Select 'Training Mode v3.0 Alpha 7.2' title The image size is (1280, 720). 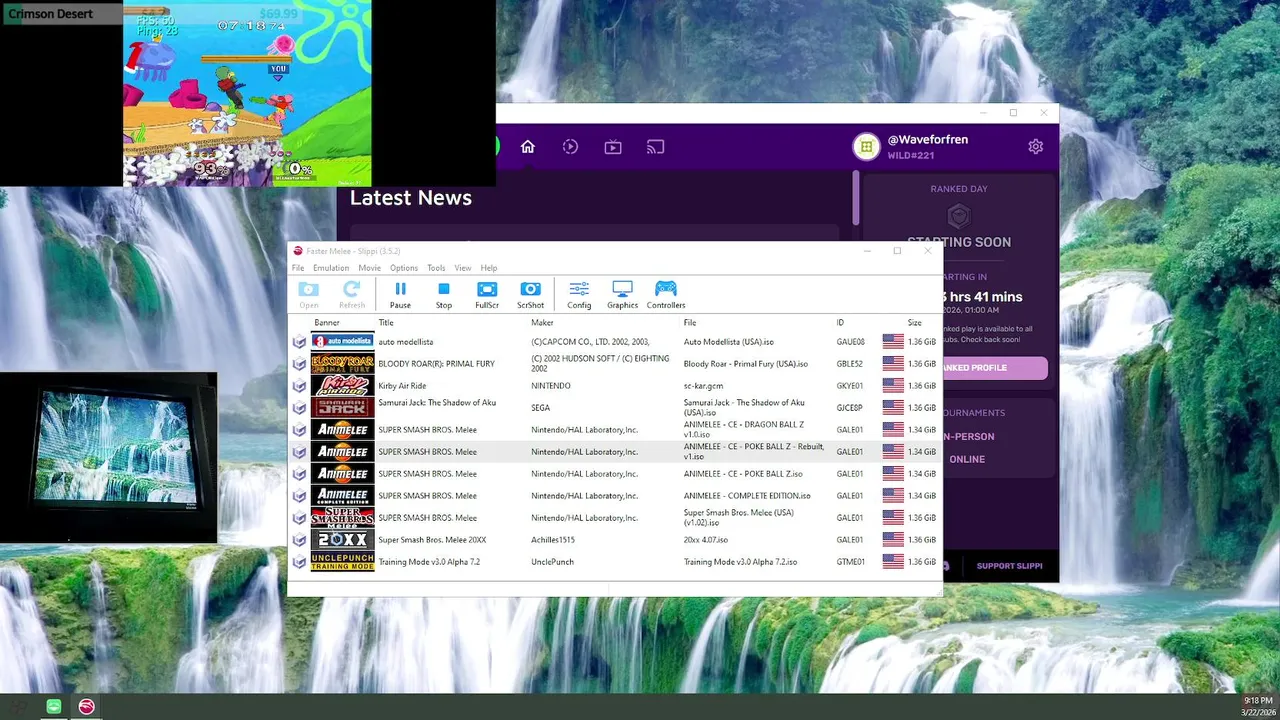pyautogui.click(x=429, y=562)
